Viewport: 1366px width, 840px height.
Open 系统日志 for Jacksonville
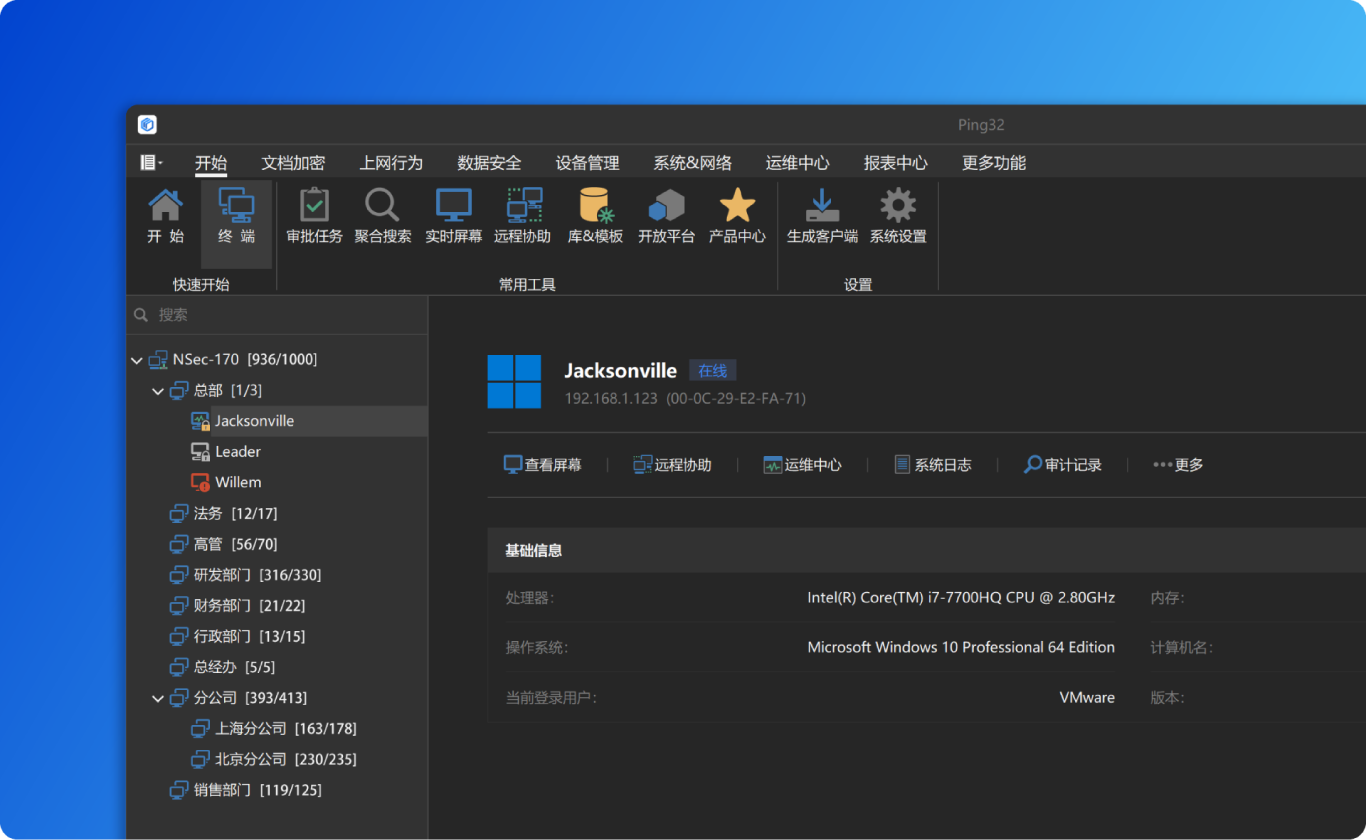(x=932, y=465)
